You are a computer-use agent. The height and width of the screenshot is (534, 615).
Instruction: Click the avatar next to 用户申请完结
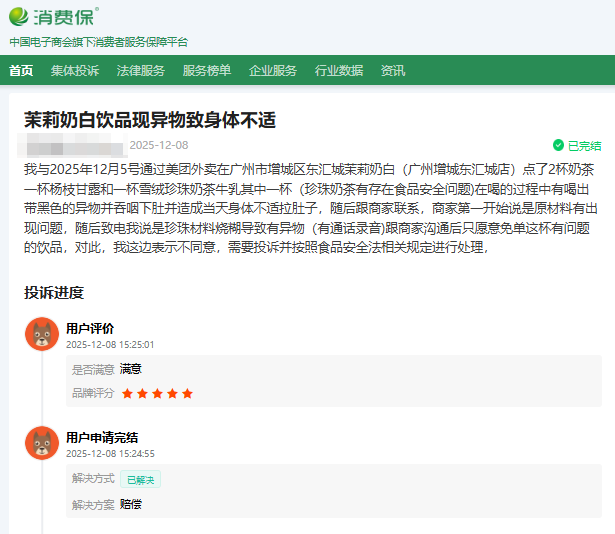[41, 444]
